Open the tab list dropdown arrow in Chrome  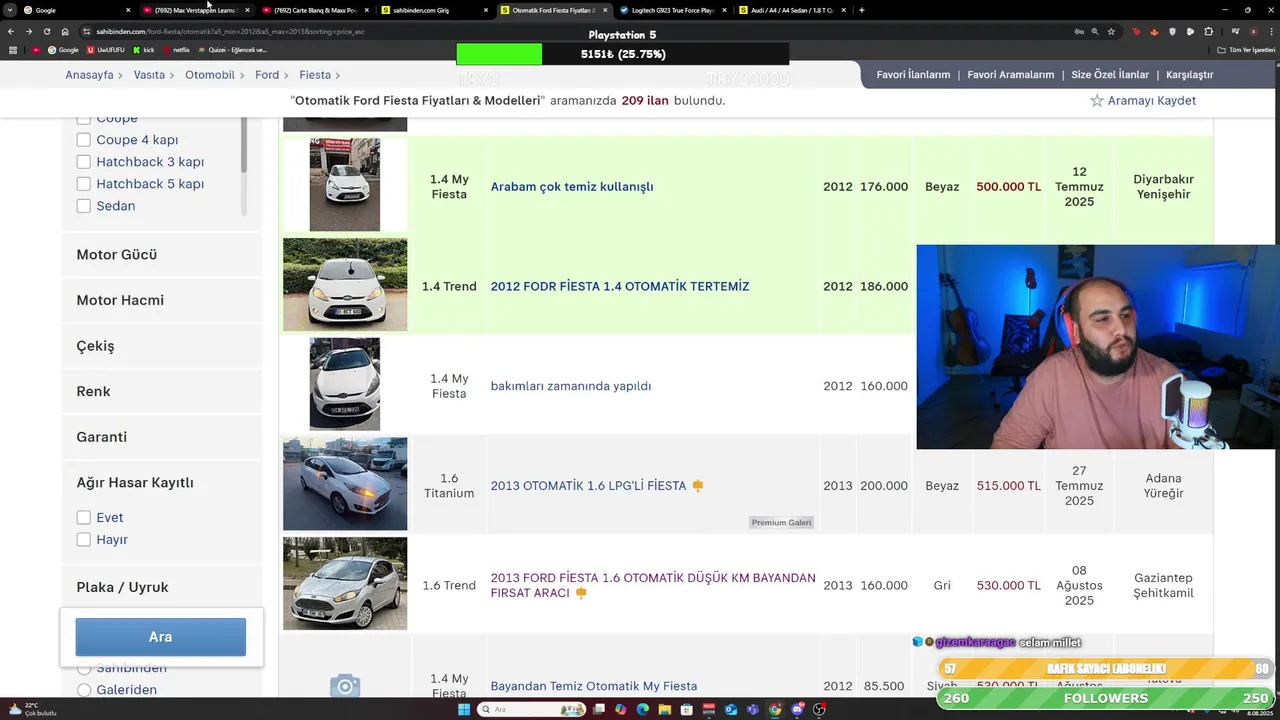pyautogui.click(x=10, y=10)
